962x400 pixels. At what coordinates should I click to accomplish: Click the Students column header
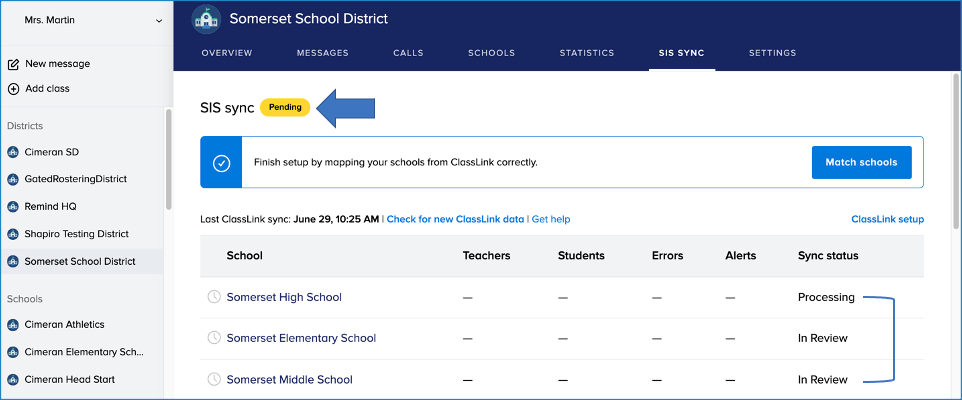click(x=581, y=256)
